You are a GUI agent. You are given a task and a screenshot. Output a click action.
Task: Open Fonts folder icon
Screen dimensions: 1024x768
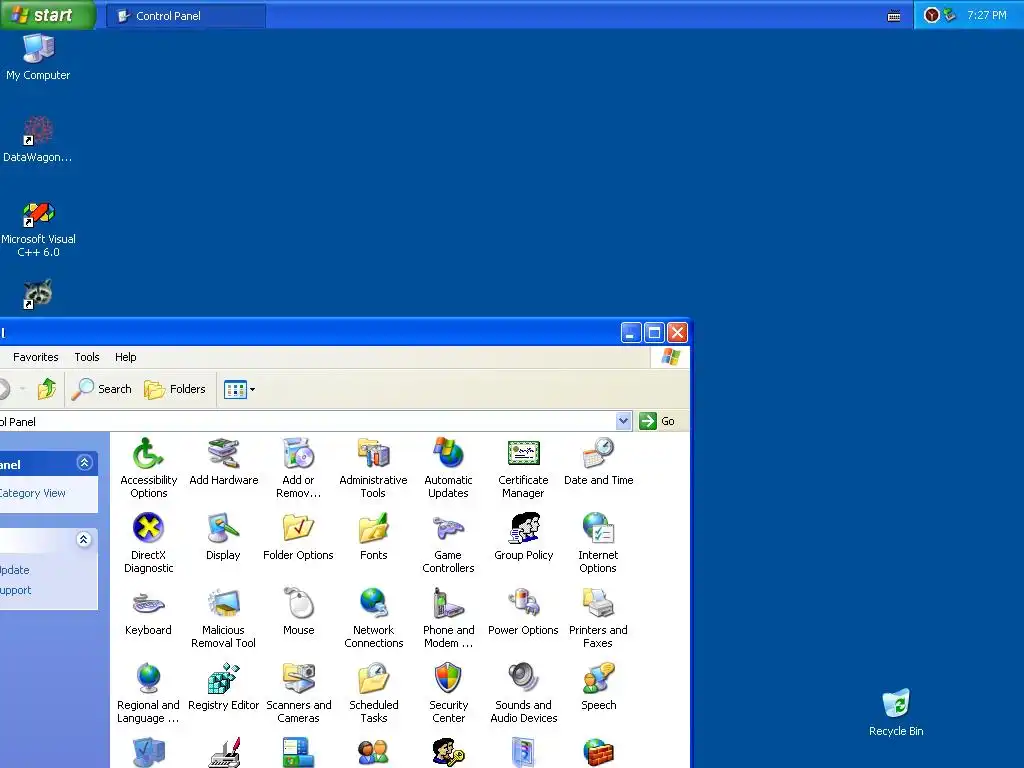click(374, 537)
